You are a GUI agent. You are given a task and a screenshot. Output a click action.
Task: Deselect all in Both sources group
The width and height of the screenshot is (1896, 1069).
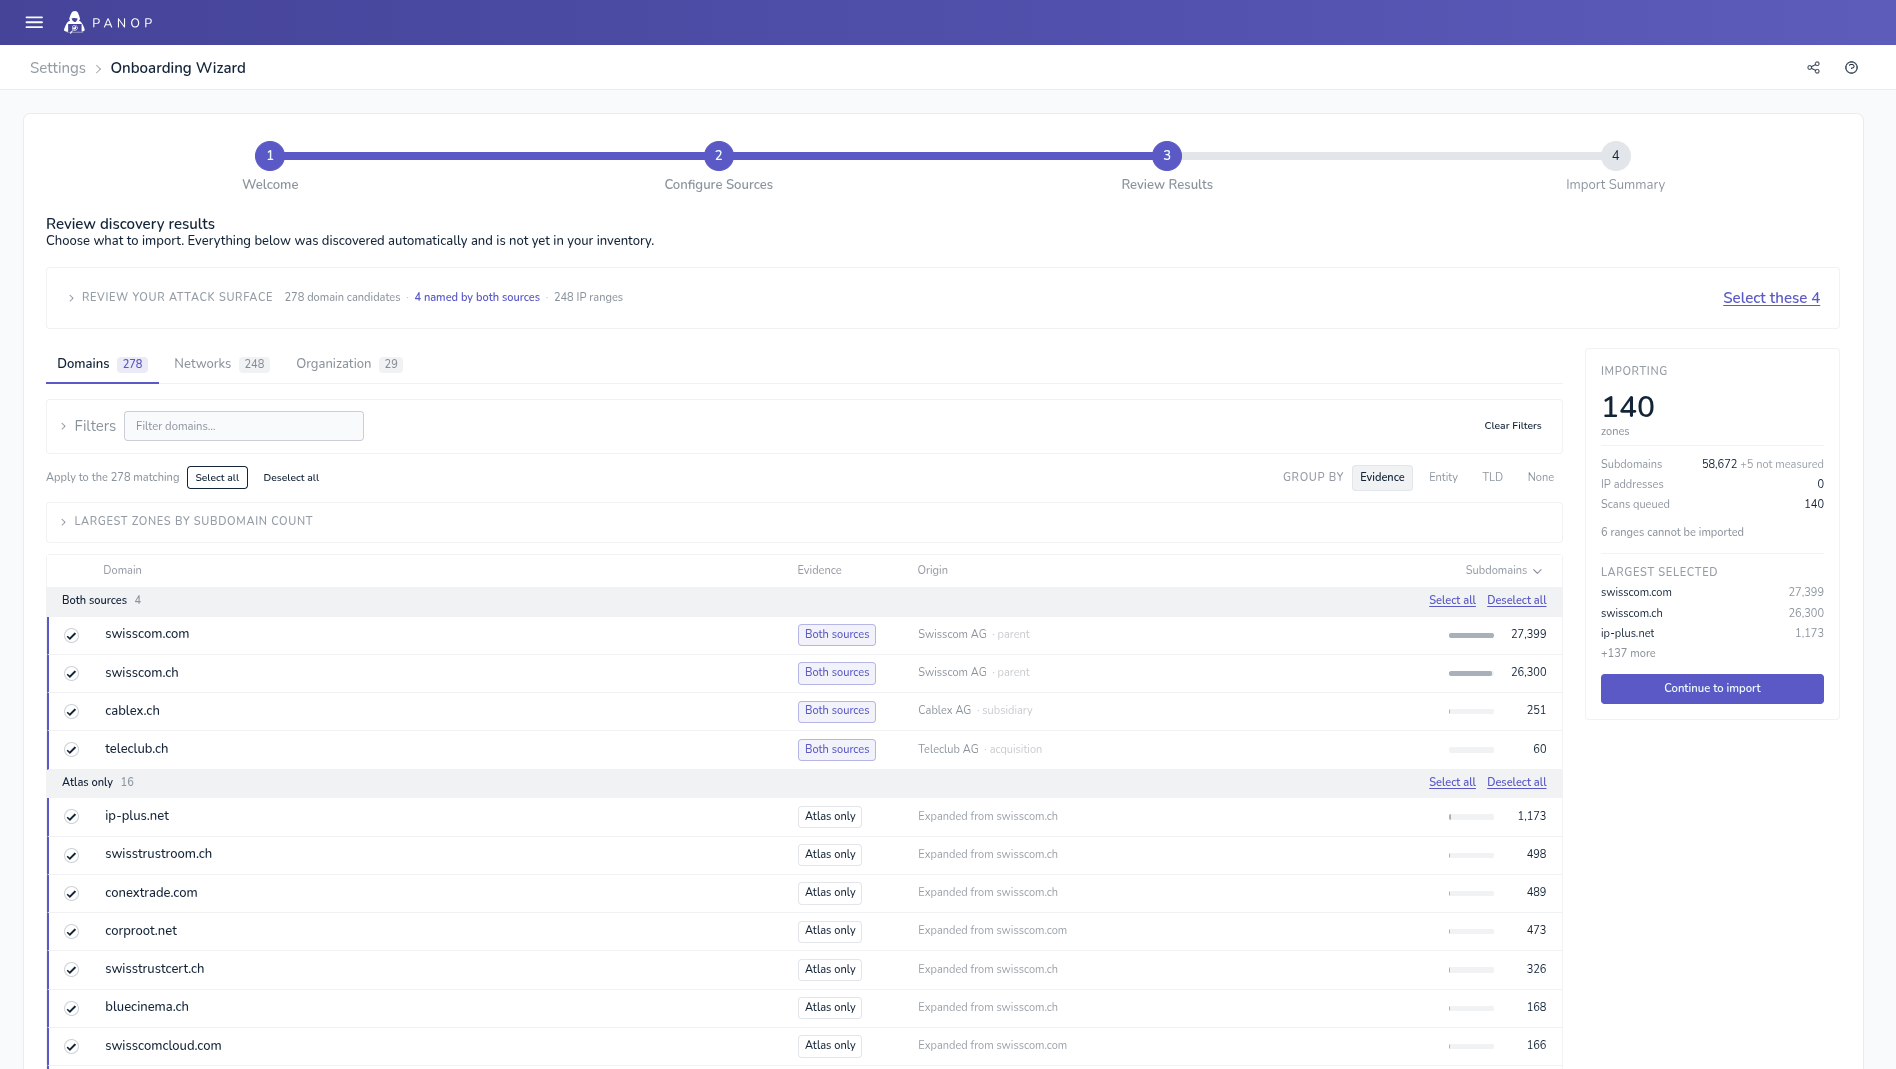coord(1516,600)
